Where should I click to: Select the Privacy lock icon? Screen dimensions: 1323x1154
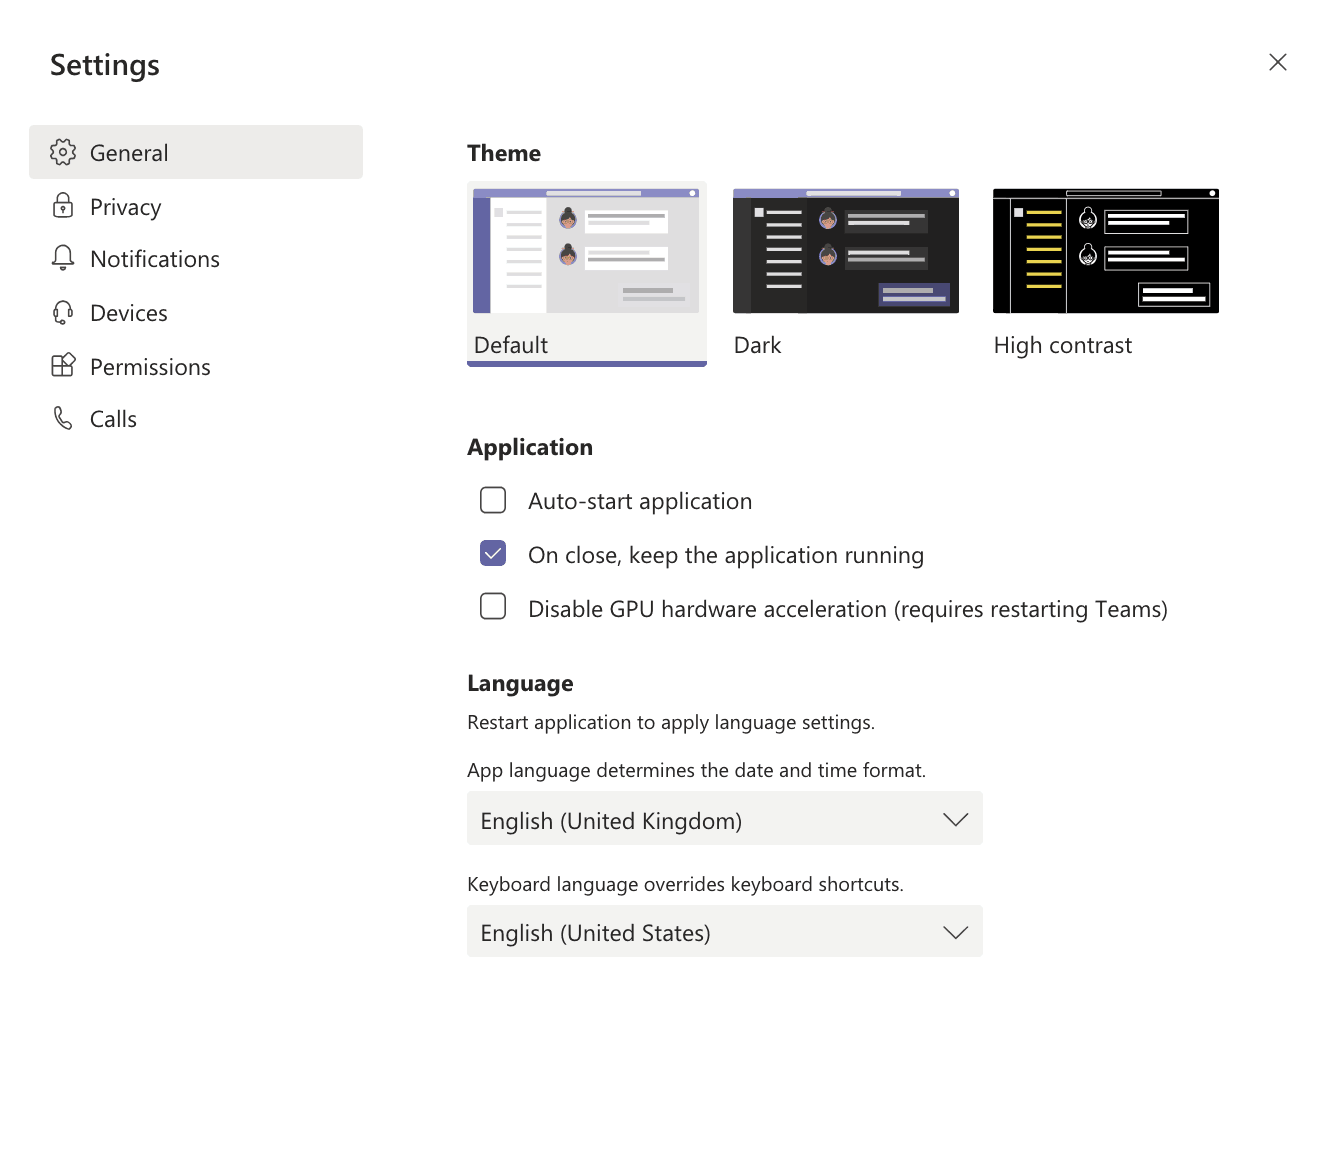(x=62, y=206)
